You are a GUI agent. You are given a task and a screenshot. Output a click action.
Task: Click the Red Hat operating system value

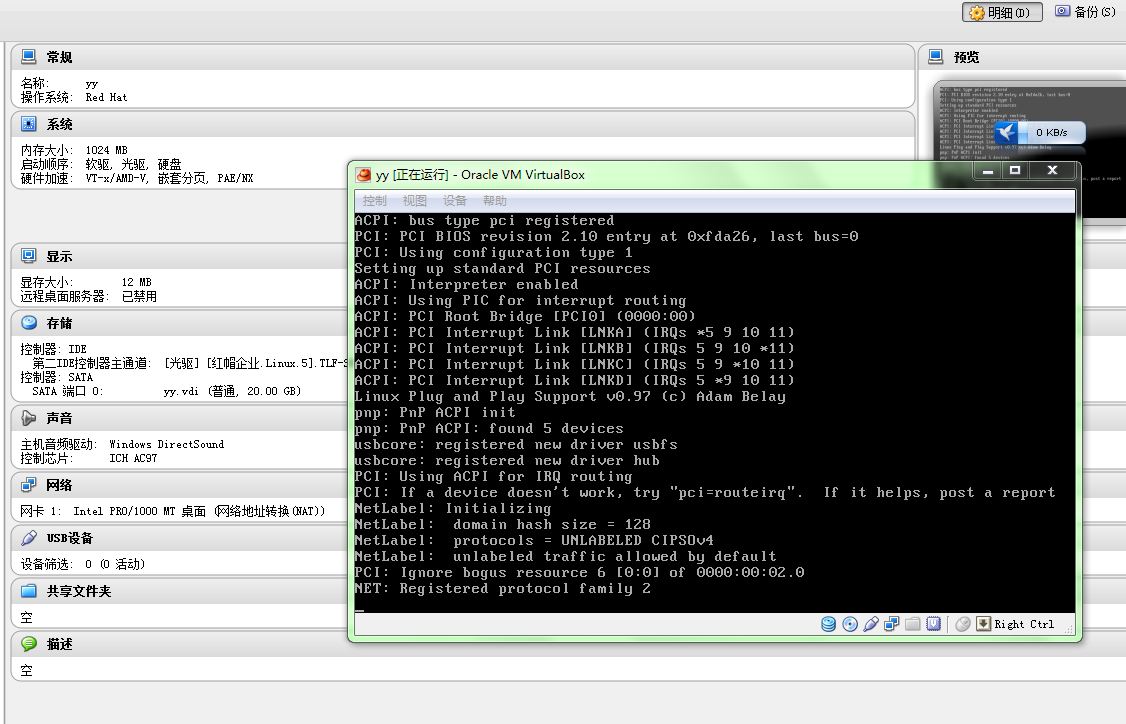pos(106,98)
